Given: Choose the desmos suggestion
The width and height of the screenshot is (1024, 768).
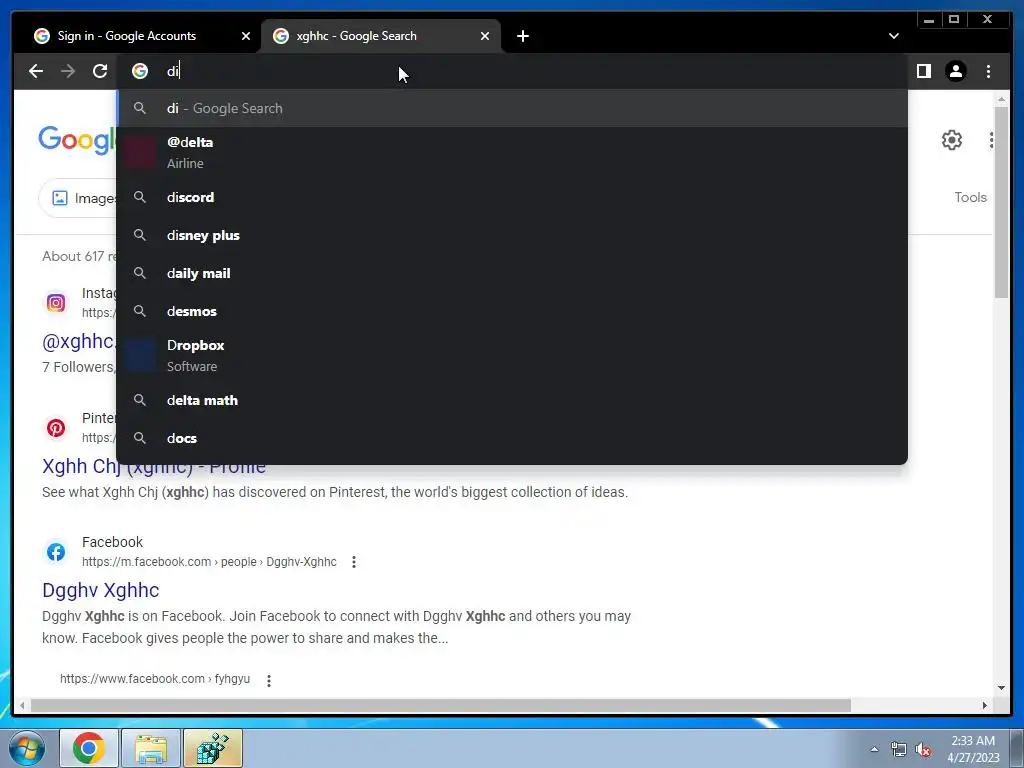Looking at the screenshot, I should (x=512, y=311).
